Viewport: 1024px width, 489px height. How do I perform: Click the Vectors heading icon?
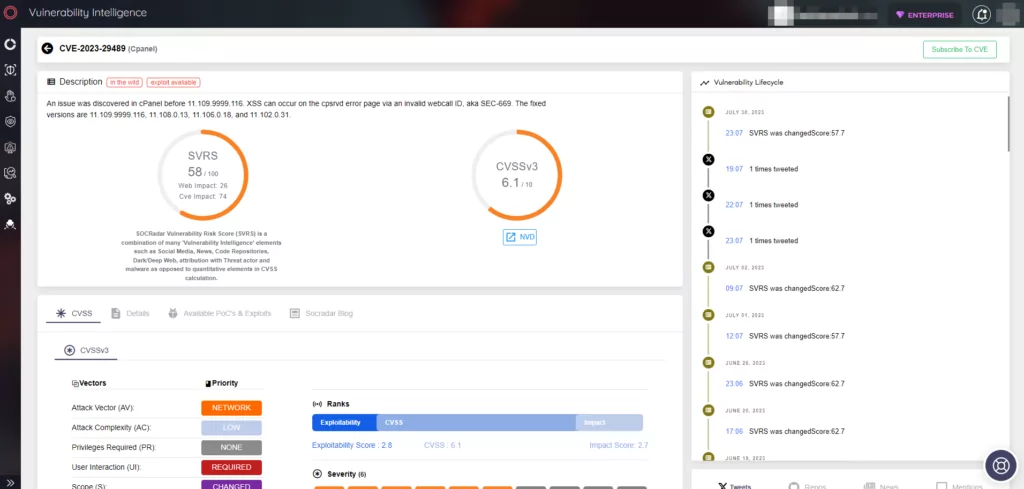click(74, 383)
